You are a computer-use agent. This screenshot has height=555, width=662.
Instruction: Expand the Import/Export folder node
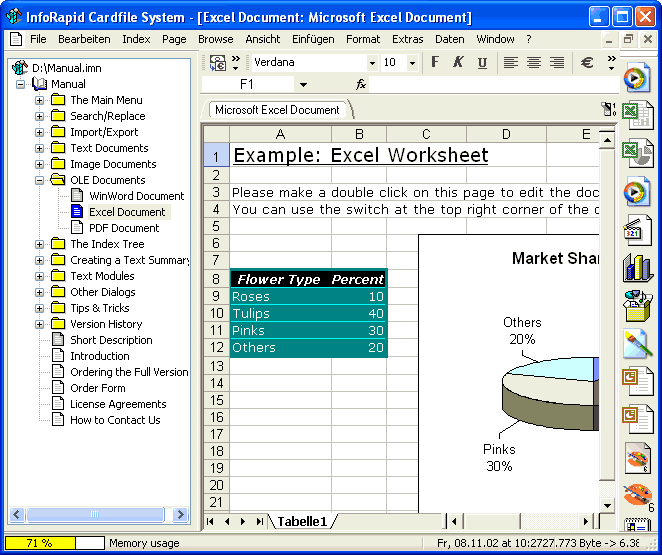pyautogui.click(x=39, y=133)
